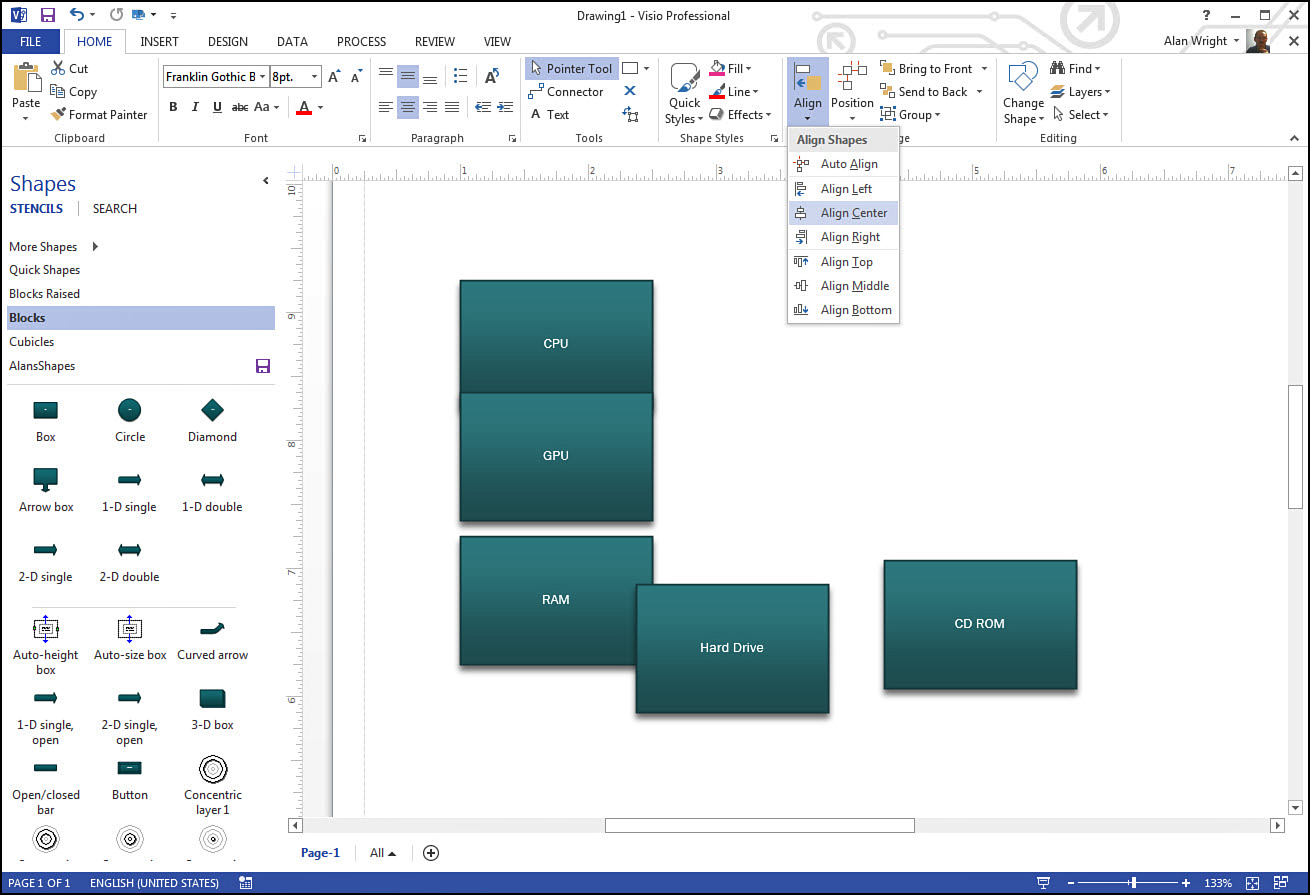1310x895 pixels.
Task: Open Bring to Front dropdown arrow
Action: (984, 69)
